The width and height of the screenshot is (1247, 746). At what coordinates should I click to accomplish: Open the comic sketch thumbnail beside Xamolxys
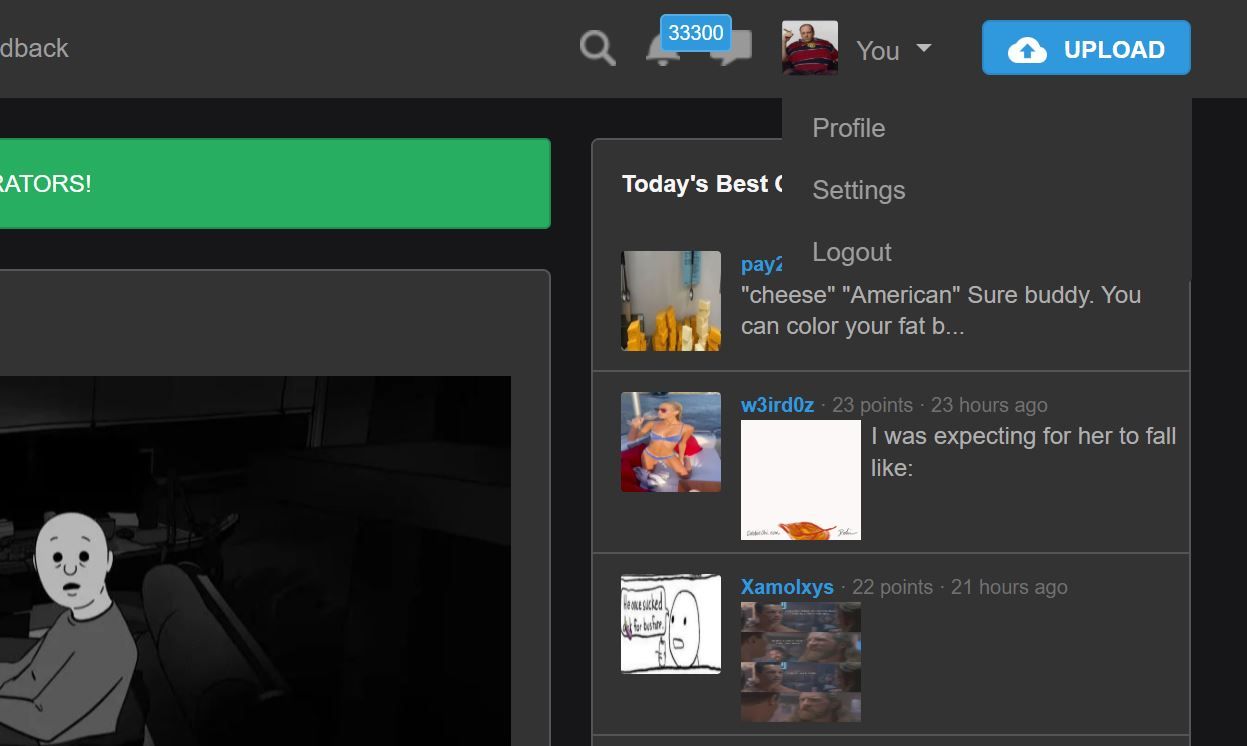pos(670,624)
